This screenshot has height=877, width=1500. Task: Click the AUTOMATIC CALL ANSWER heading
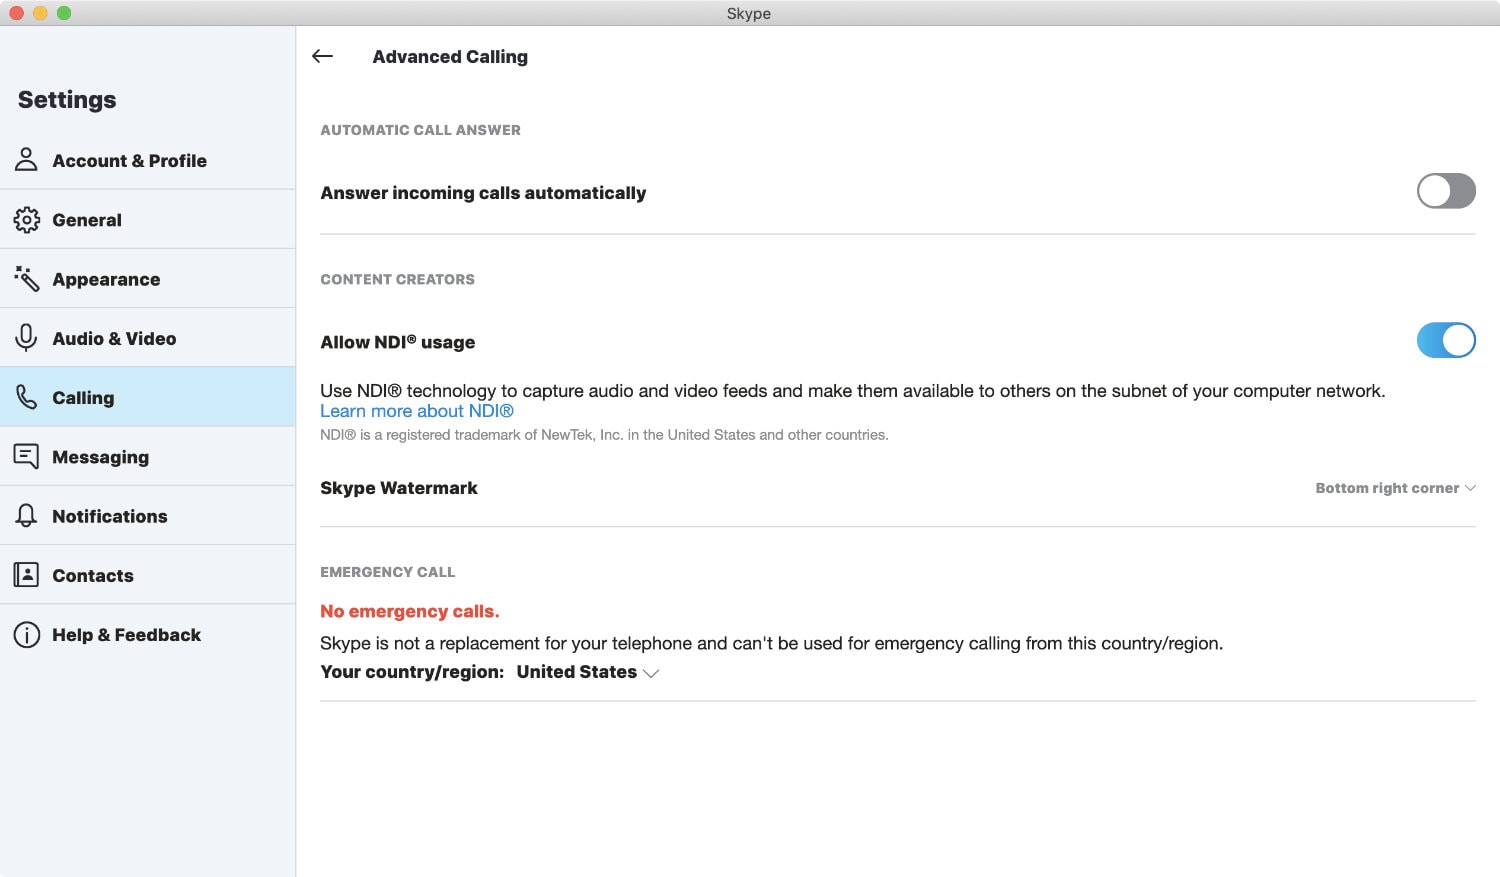420,130
